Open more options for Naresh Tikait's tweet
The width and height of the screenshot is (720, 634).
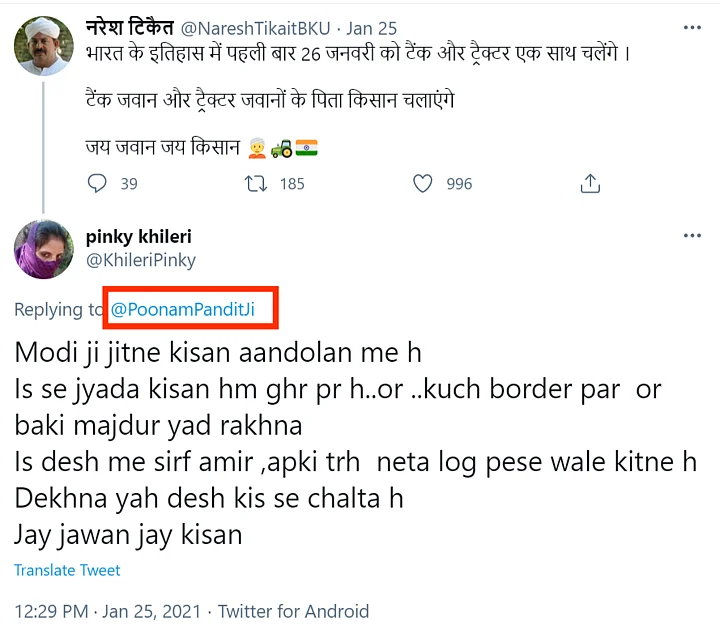[x=692, y=29]
